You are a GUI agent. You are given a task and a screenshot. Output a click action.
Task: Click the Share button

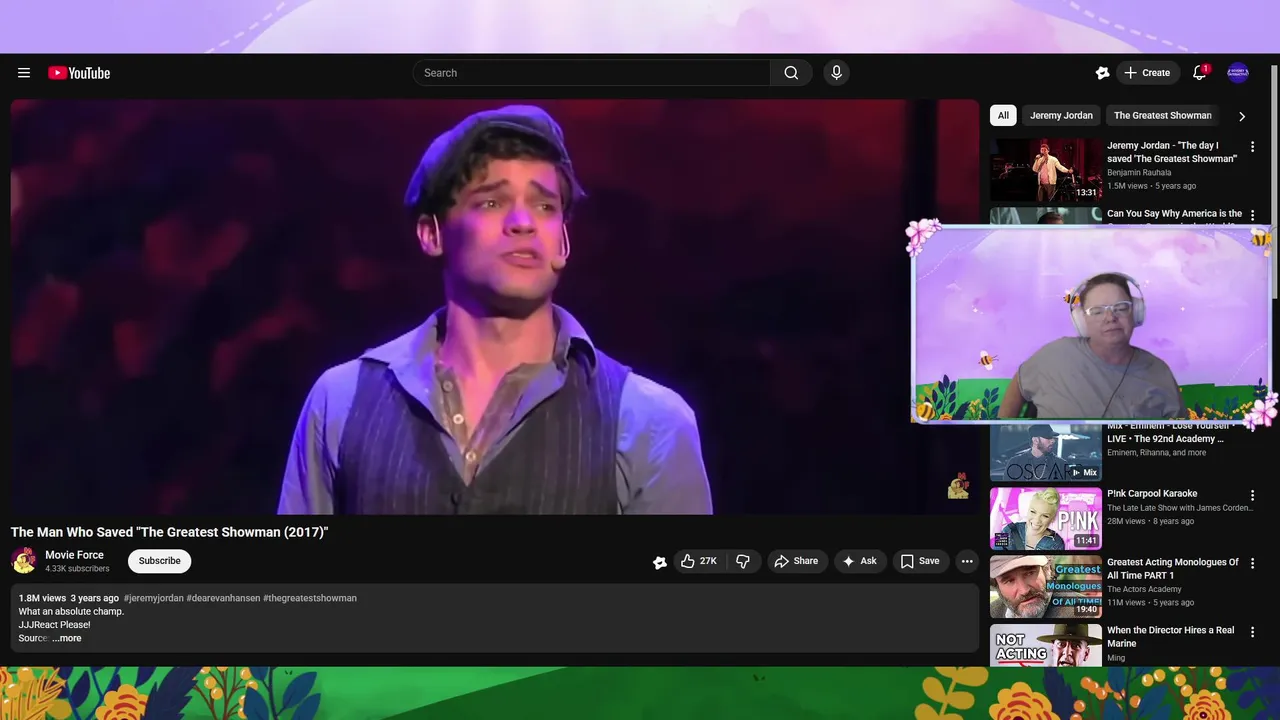[796, 561]
